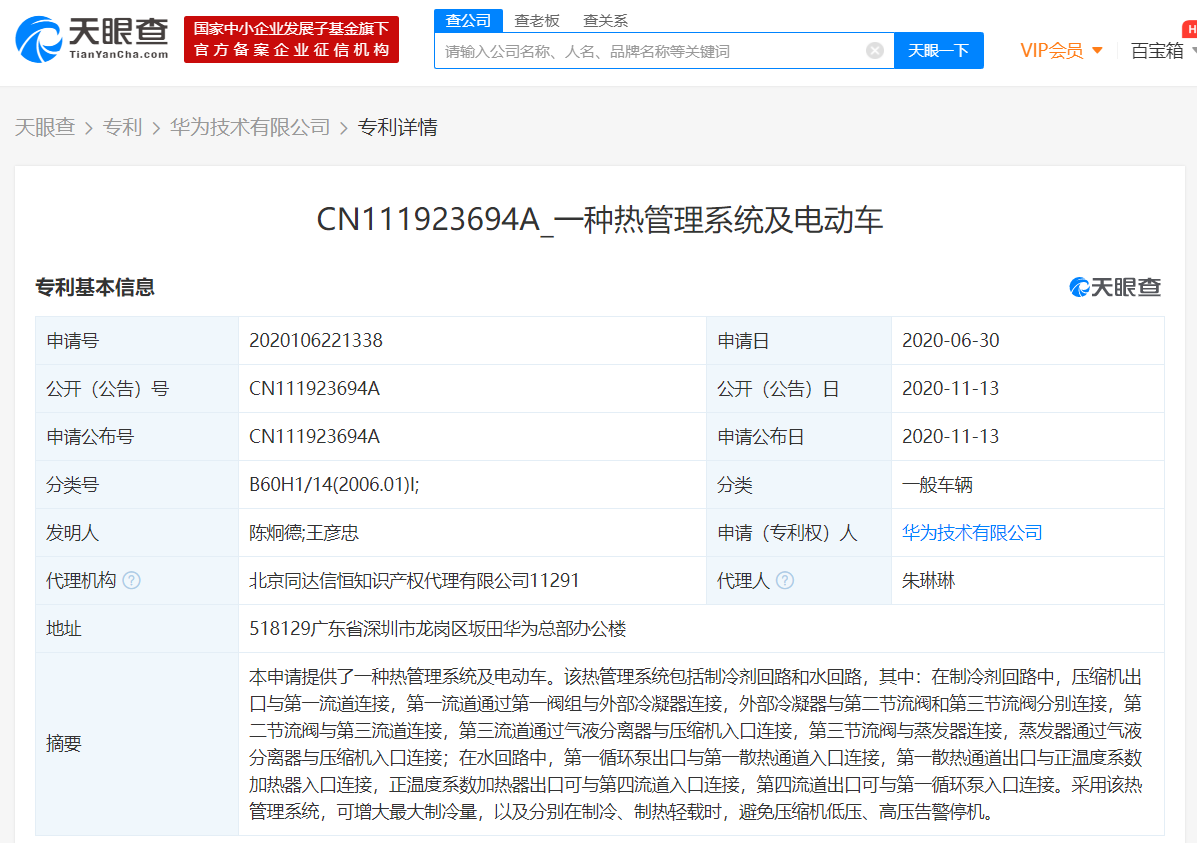Click classification value 一般车辆

(x=937, y=484)
